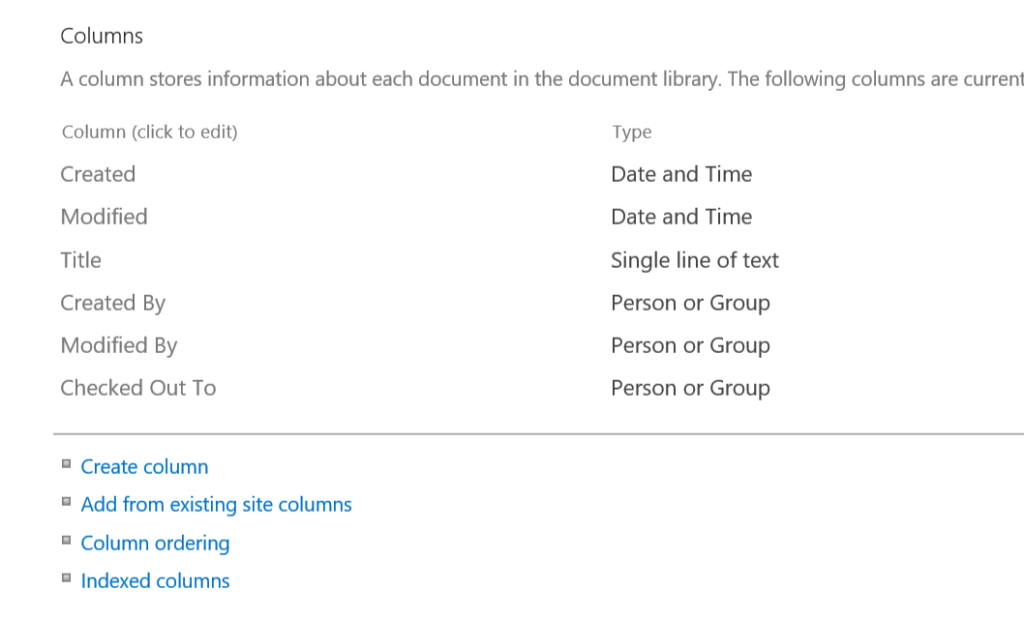Screen dimensions: 1024x618
Task: Open the Column ordering page
Action: (155, 543)
